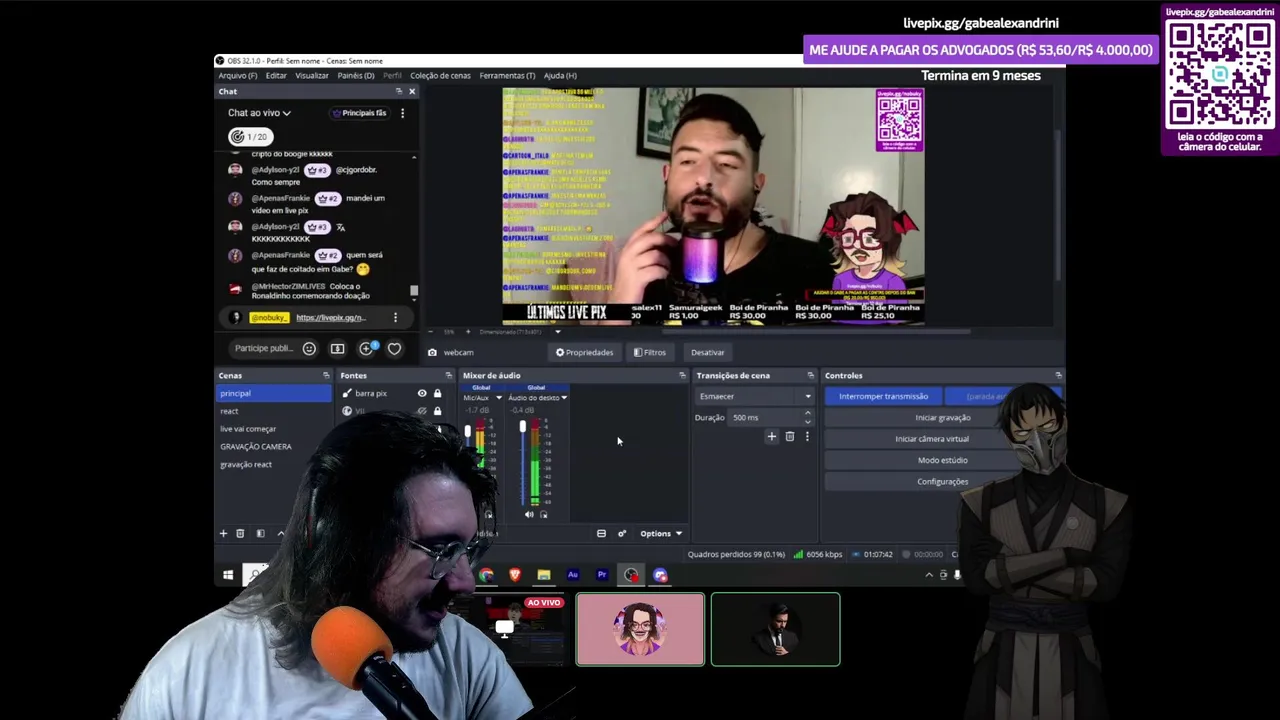The width and height of the screenshot is (1280, 720).
Task: Open Editar menu
Action: pyautogui.click(x=276, y=76)
